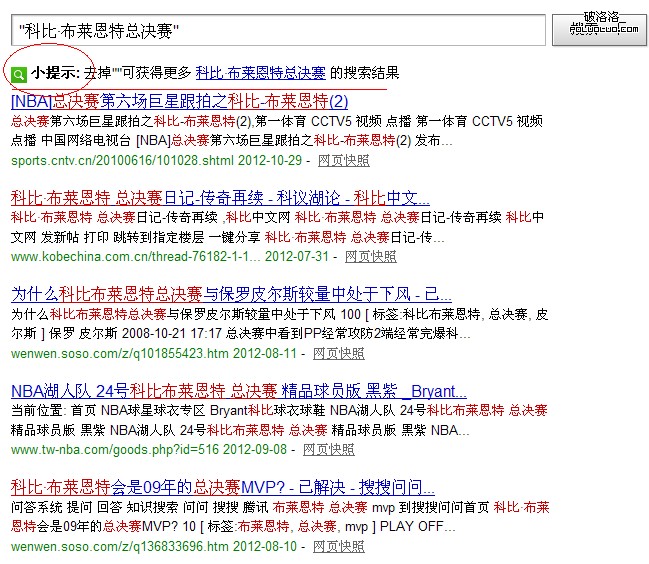Open result "[NBA]总决赛第六场巨星跟拍之科比-布莱恩特(2)"
Screen dimensions: 649x564
tap(179, 101)
